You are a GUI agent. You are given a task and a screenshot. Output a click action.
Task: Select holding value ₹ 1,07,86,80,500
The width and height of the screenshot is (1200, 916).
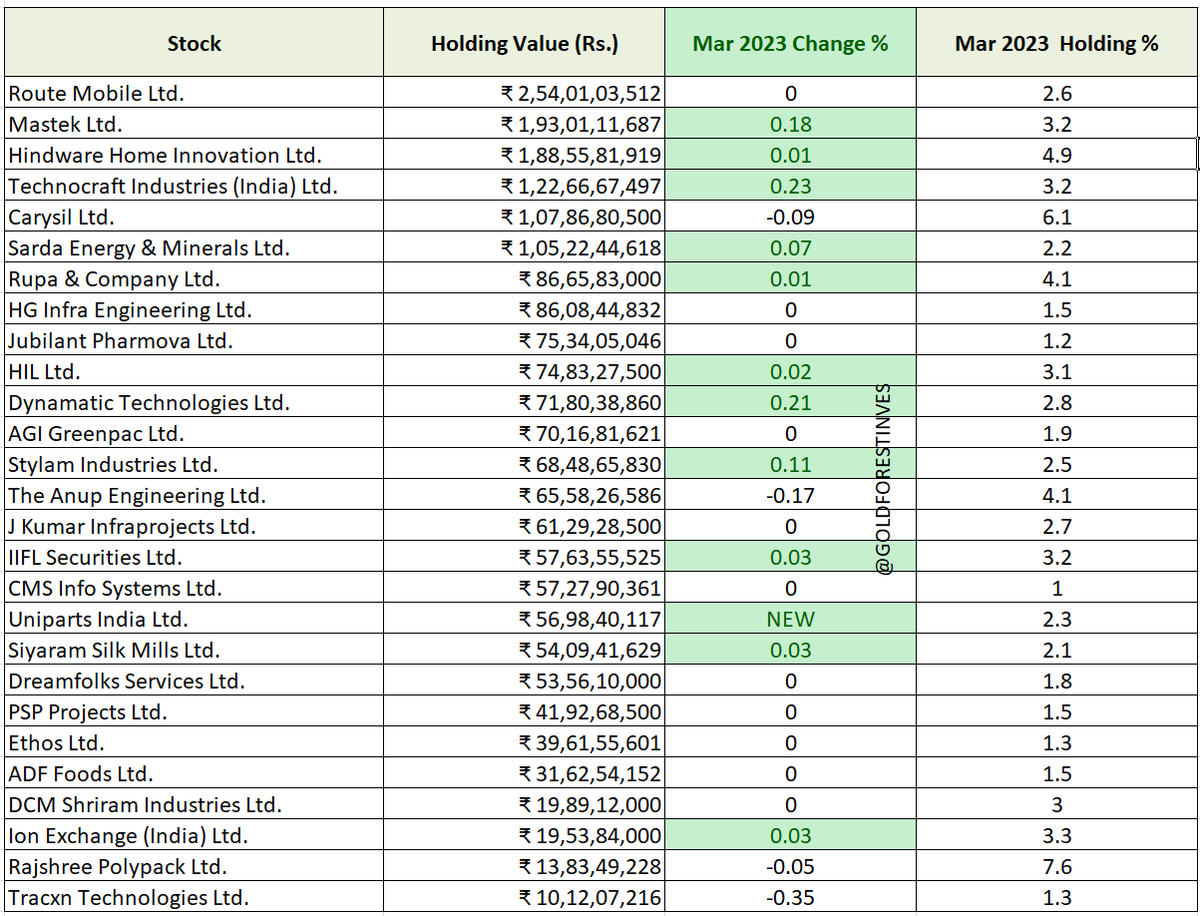coord(524,218)
